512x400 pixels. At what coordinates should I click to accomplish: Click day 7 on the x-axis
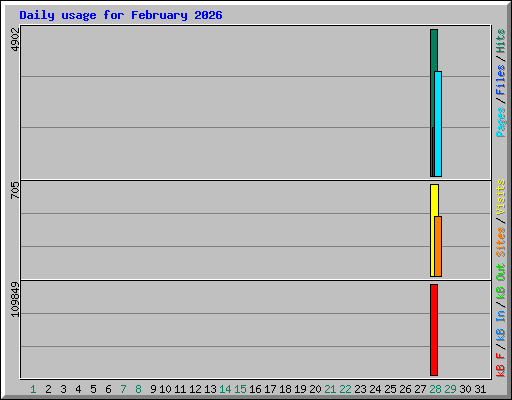coord(123,389)
